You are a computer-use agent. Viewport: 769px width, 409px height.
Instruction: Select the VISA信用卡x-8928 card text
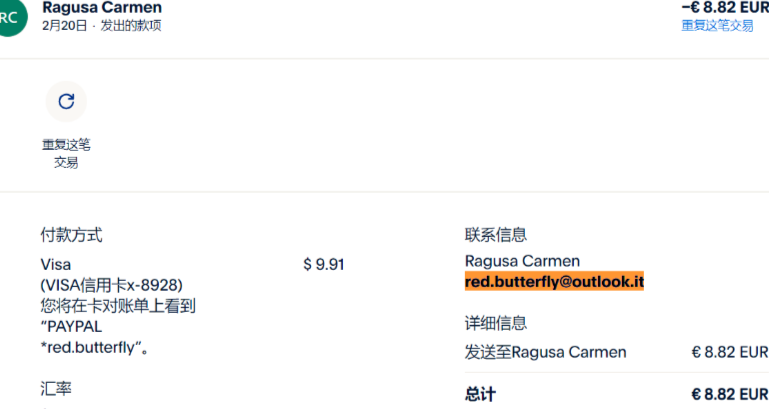(111, 285)
